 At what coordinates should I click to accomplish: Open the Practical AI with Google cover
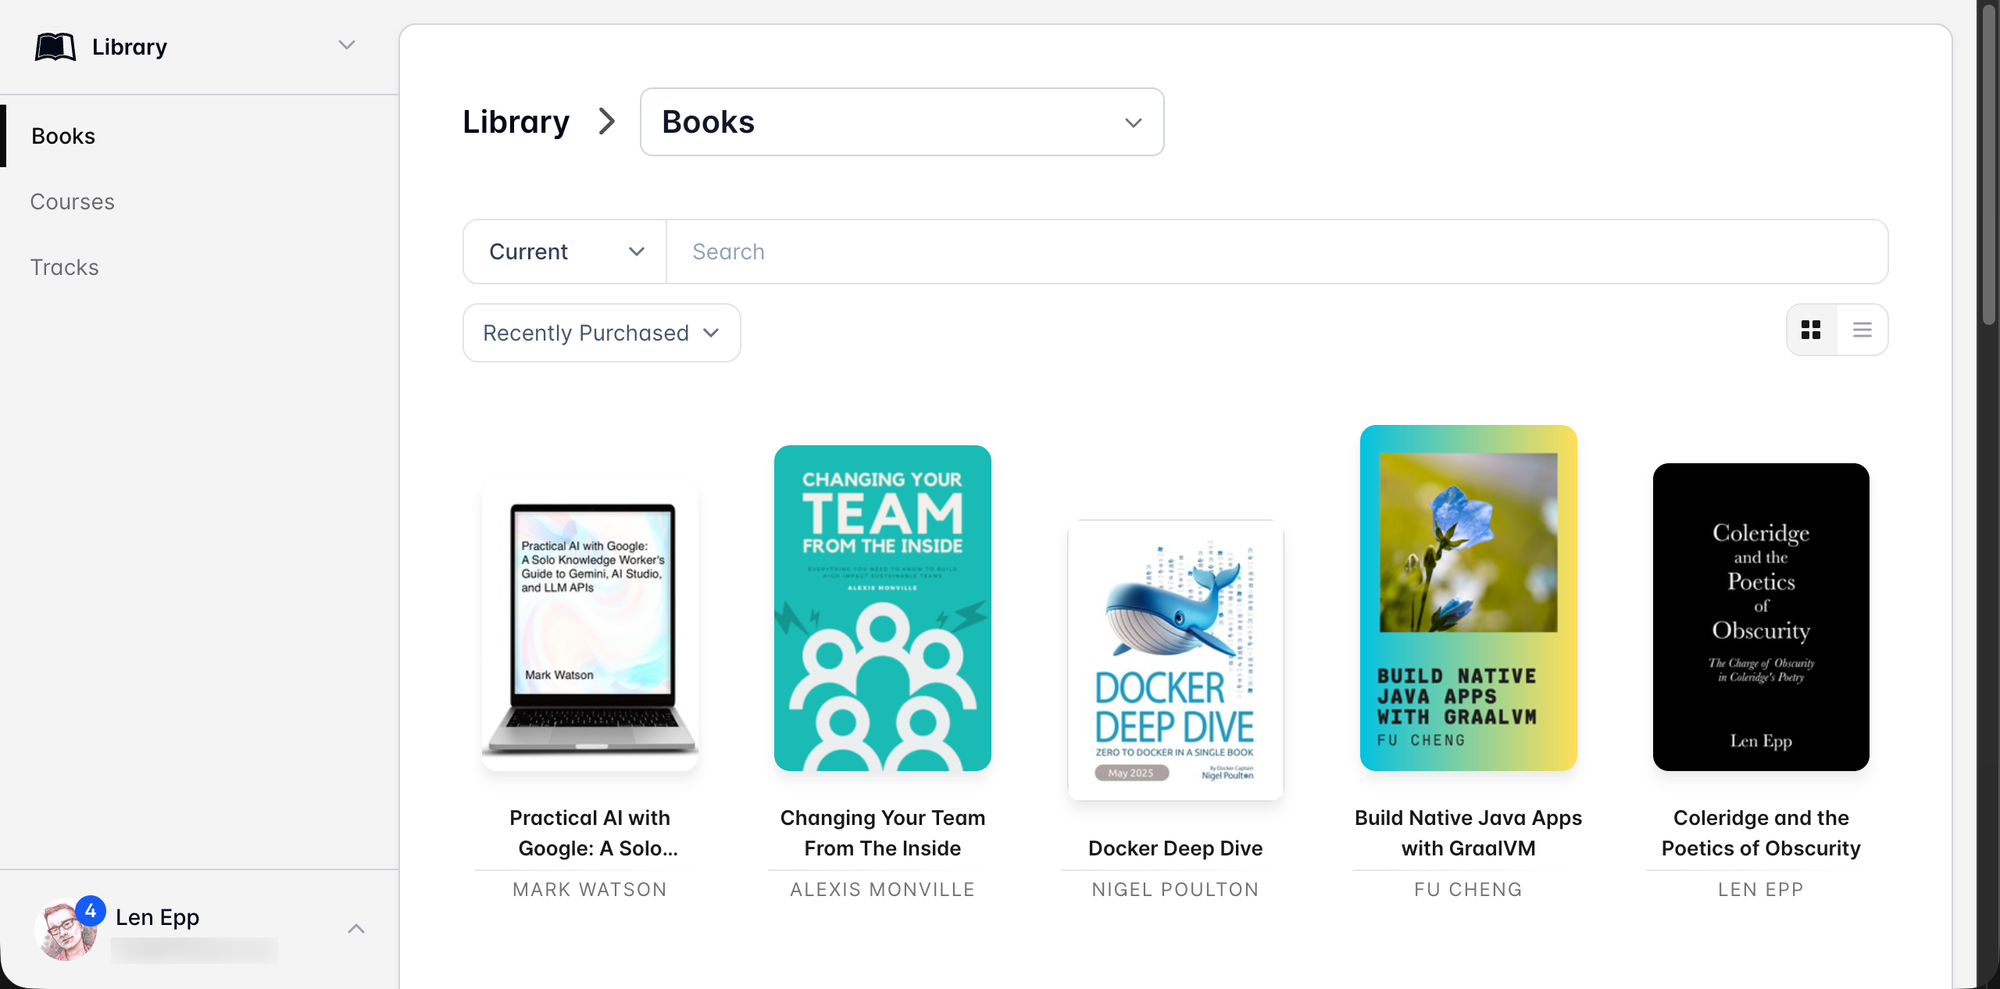[x=590, y=626]
